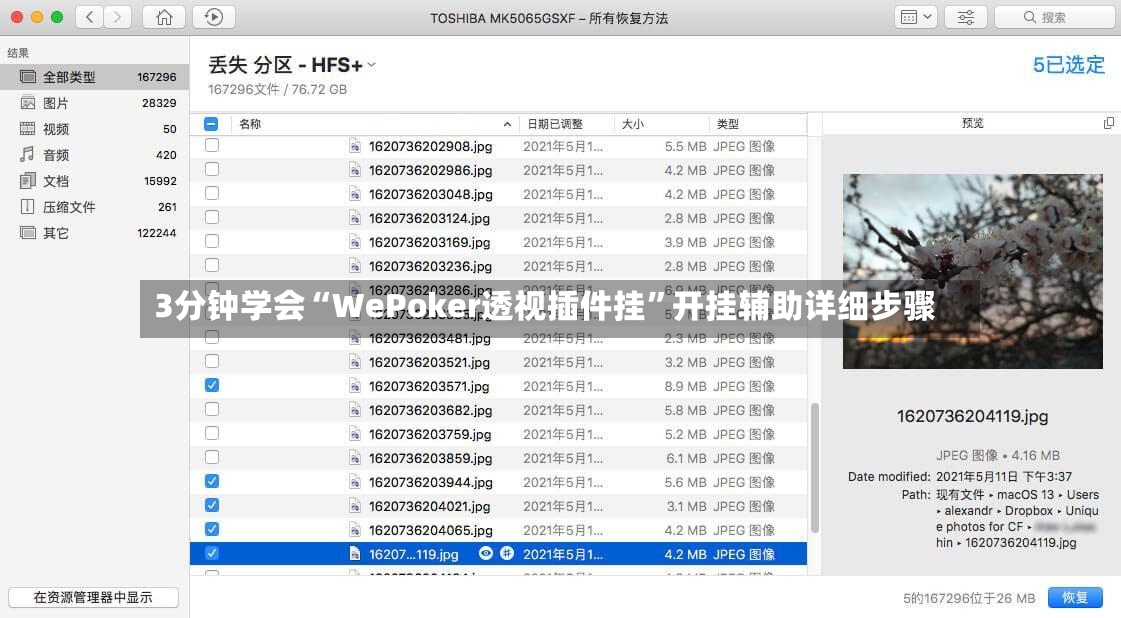This screenshot has width=1121, height=618.
Task: Click the pop-out preview icon in preview header
Action: tap(1108, 123)
